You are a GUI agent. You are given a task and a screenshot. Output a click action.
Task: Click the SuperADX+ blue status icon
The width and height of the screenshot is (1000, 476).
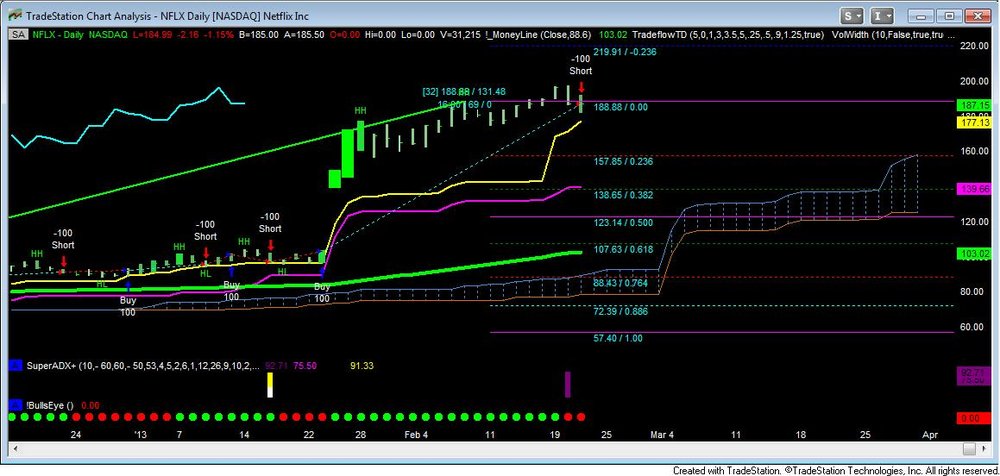15,366
